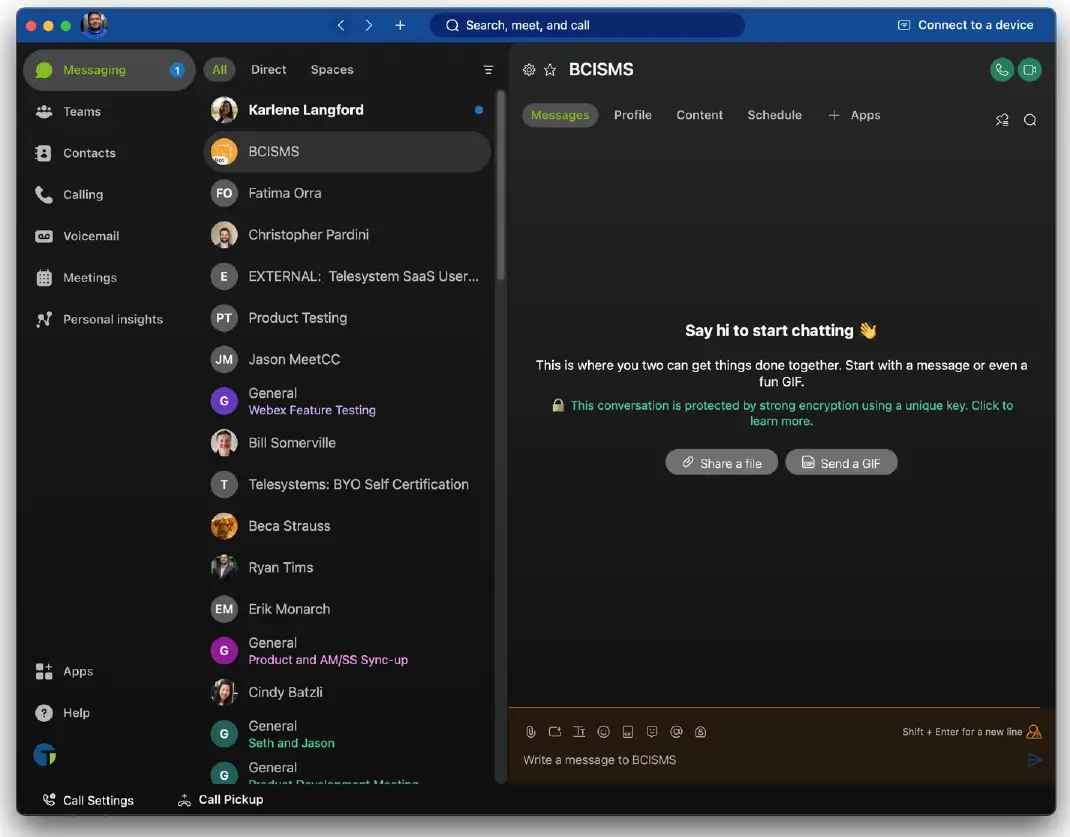Go back with the left arrow

coord(341,25)
